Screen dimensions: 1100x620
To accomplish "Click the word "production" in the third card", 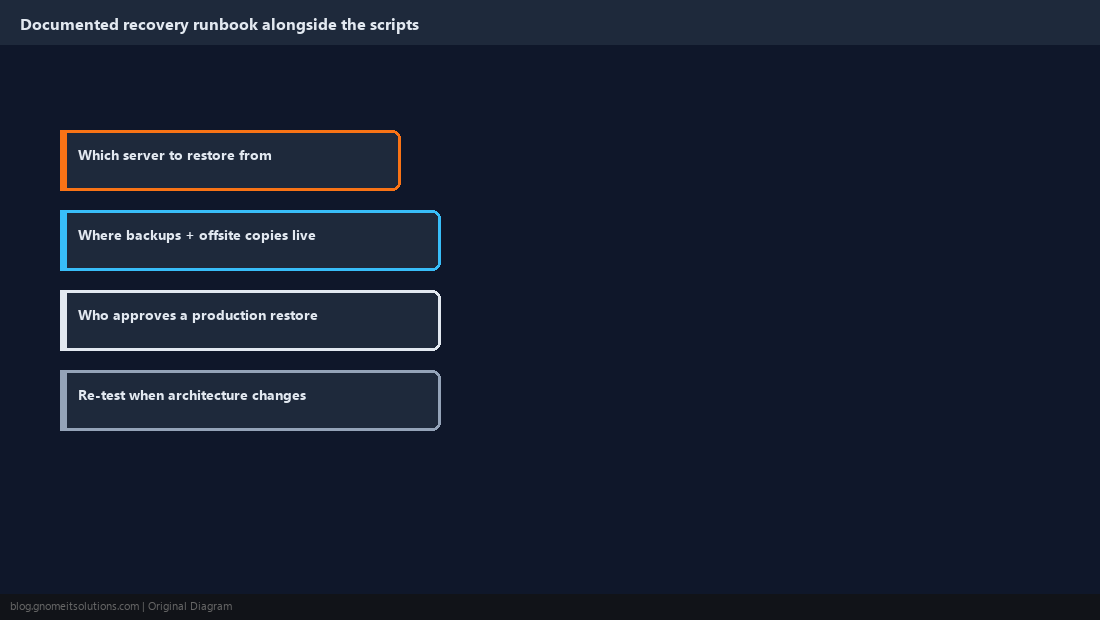I will tap(224, 316).
